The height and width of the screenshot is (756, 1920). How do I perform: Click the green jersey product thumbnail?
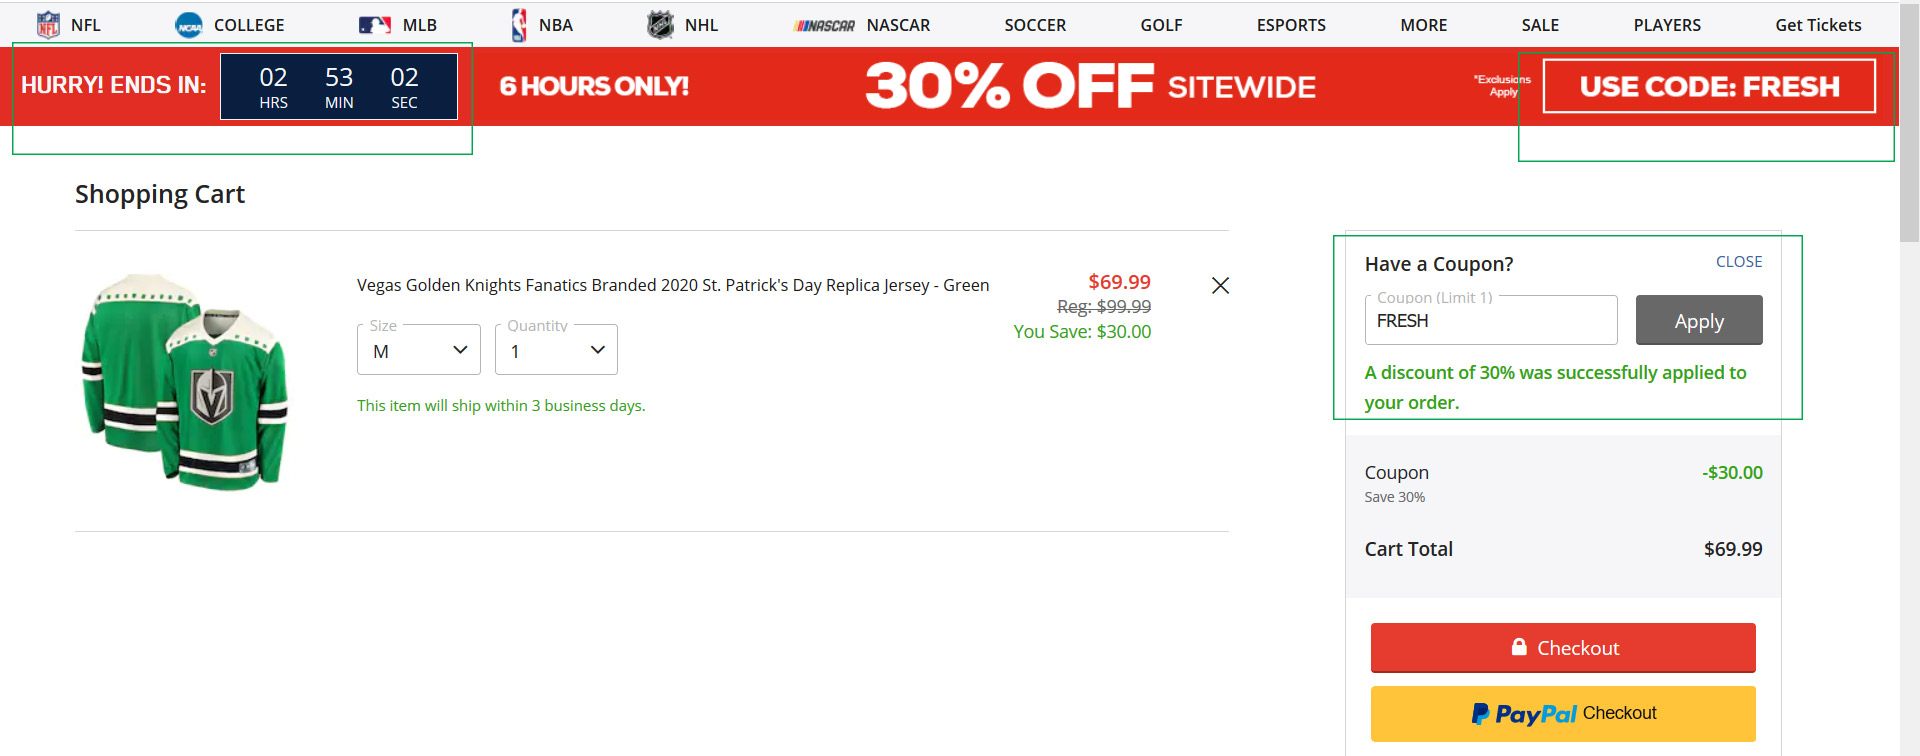[x=185, y=381]
